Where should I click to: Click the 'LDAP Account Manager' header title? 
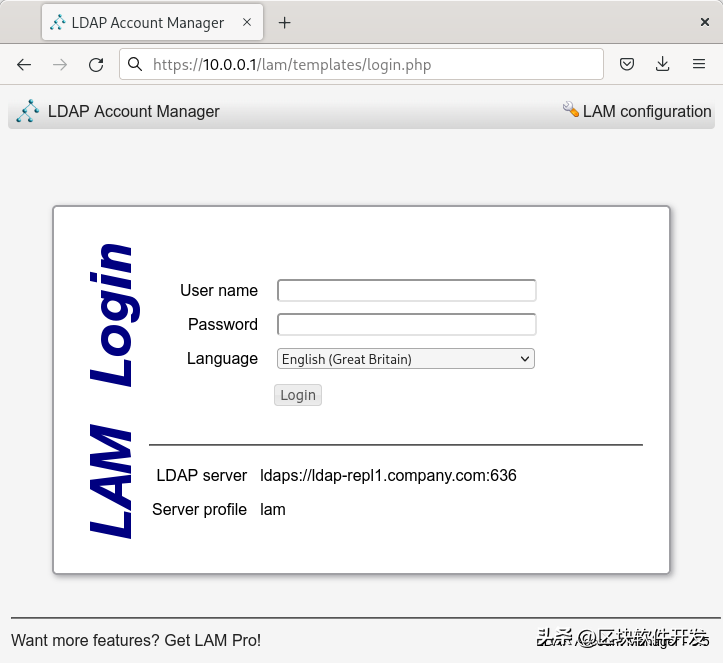pos(134,111)
